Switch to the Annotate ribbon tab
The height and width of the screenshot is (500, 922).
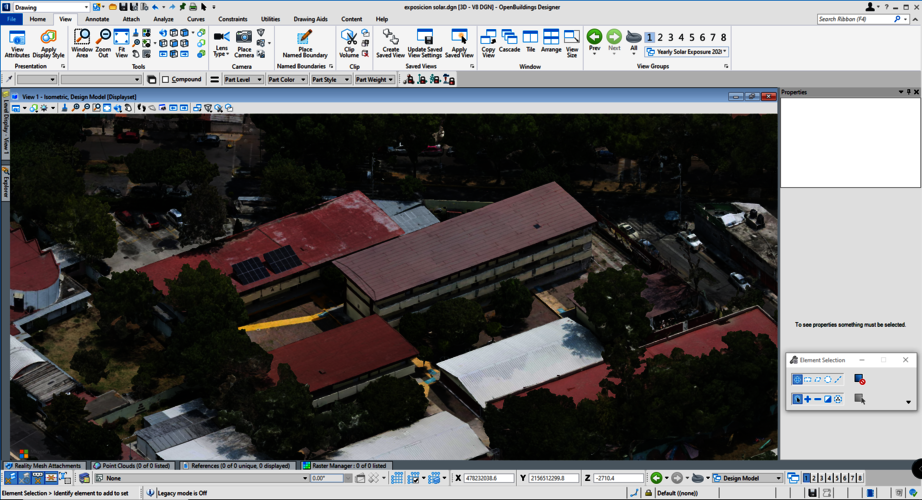point(97,19)
